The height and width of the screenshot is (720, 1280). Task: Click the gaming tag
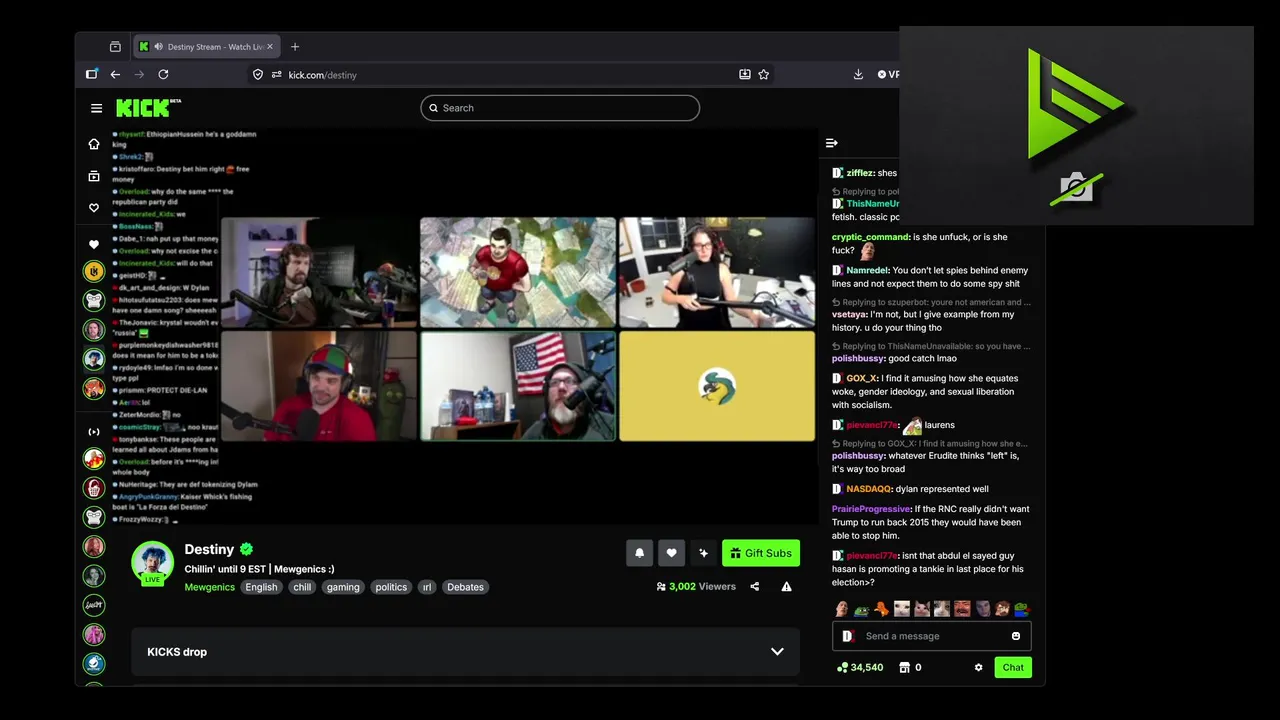[343, 587]
